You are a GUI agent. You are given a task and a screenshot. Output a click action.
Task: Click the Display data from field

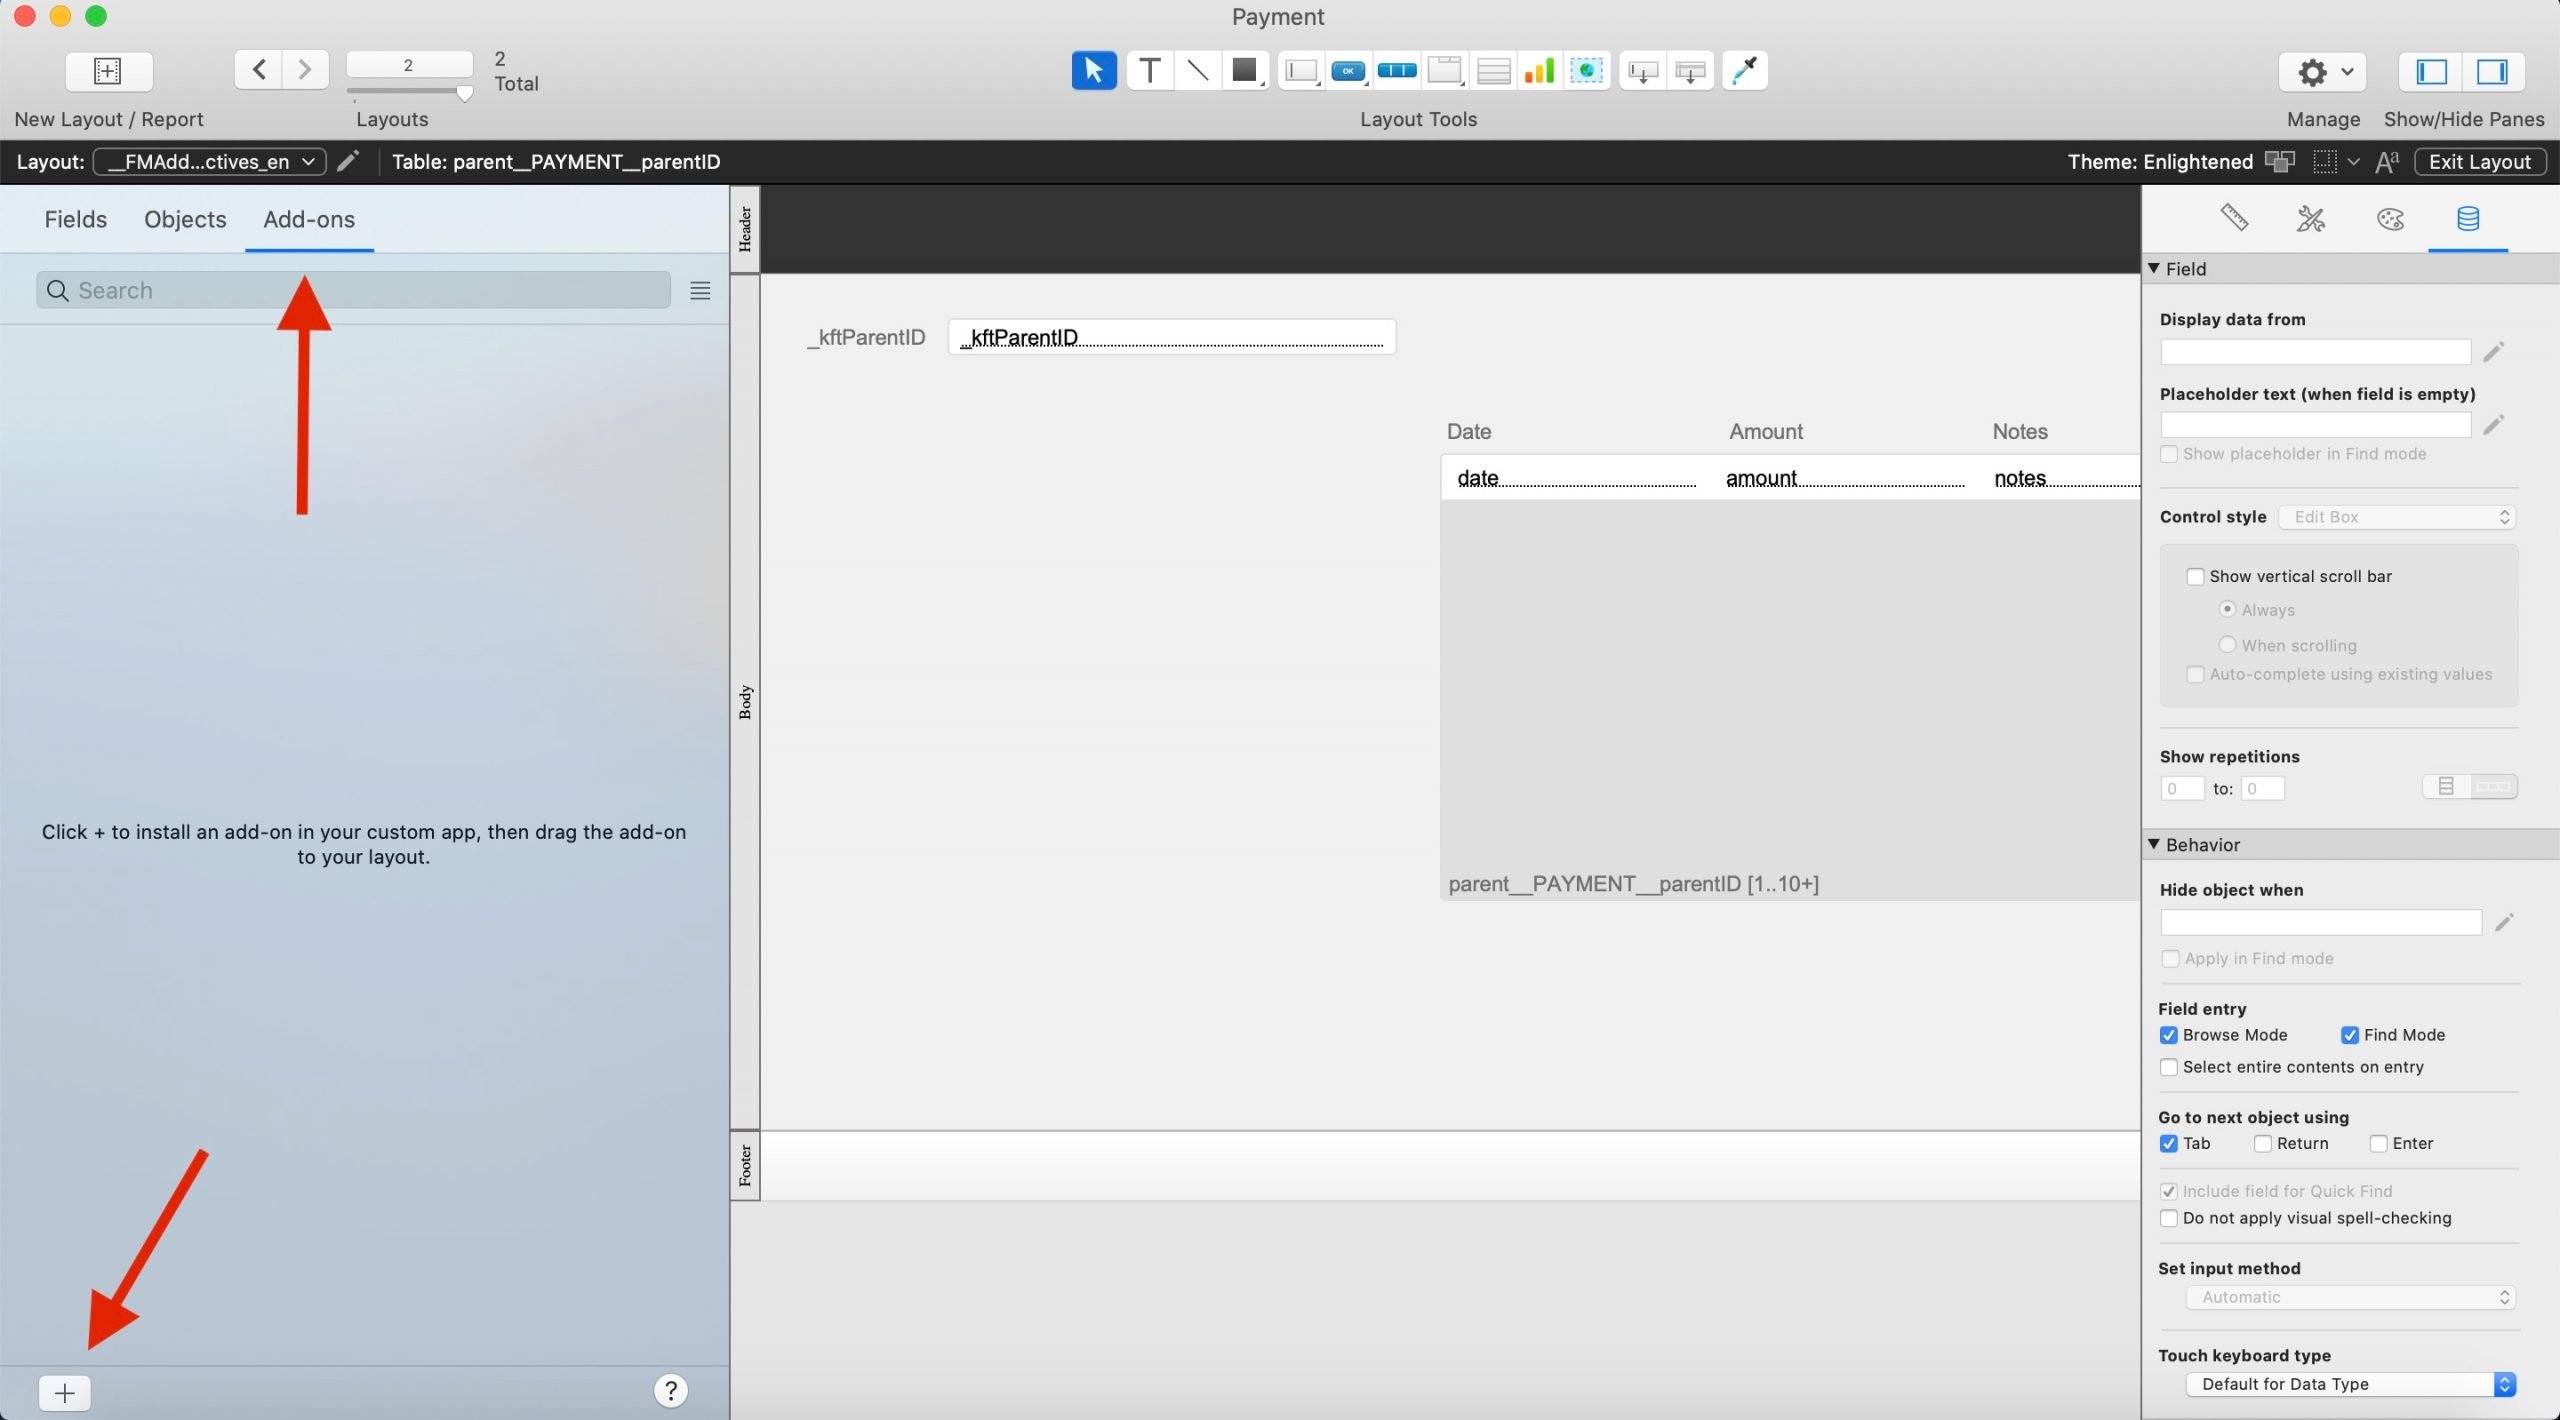click(2315, 352)
